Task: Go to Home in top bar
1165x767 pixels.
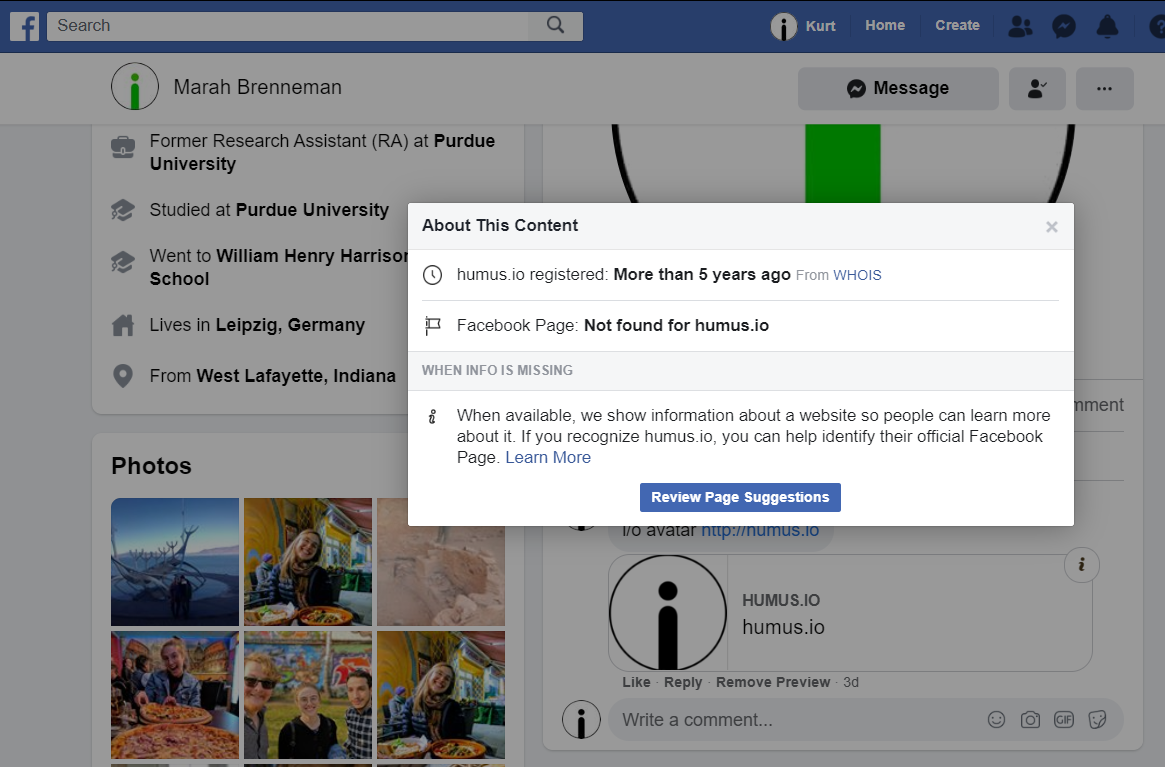Action: coord(884,25)
